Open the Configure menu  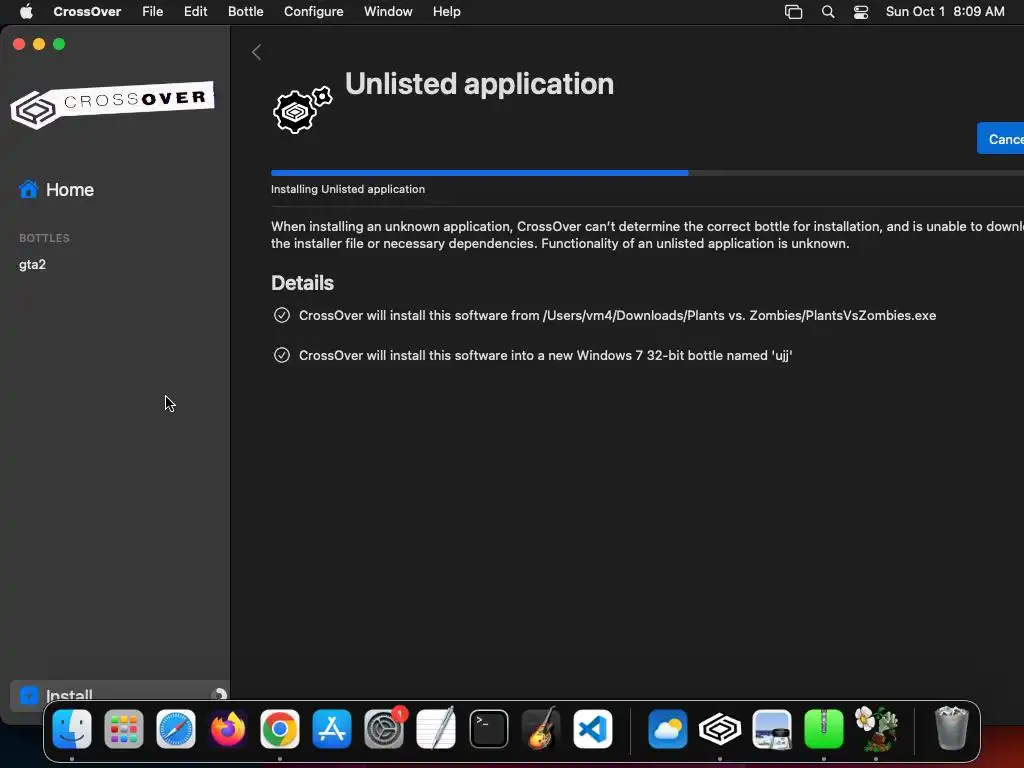point(313,12)
